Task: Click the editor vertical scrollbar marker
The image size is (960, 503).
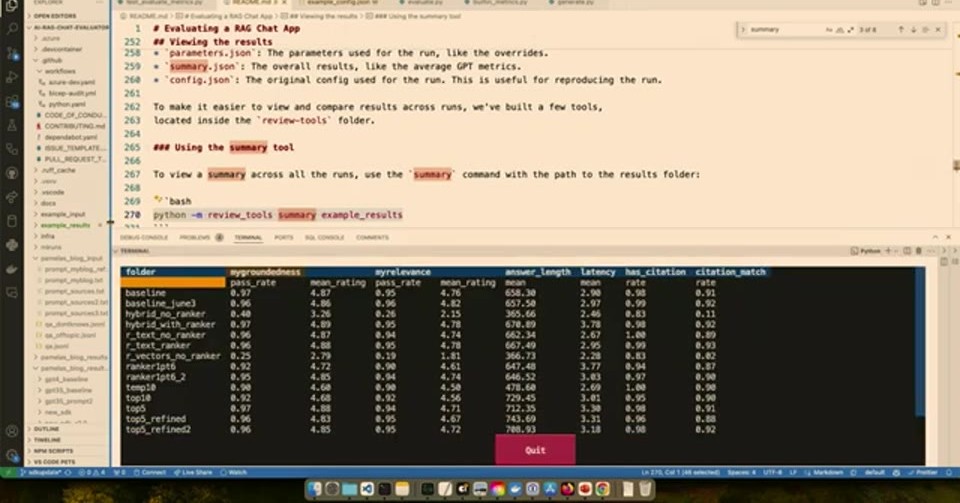Action: 956,166
